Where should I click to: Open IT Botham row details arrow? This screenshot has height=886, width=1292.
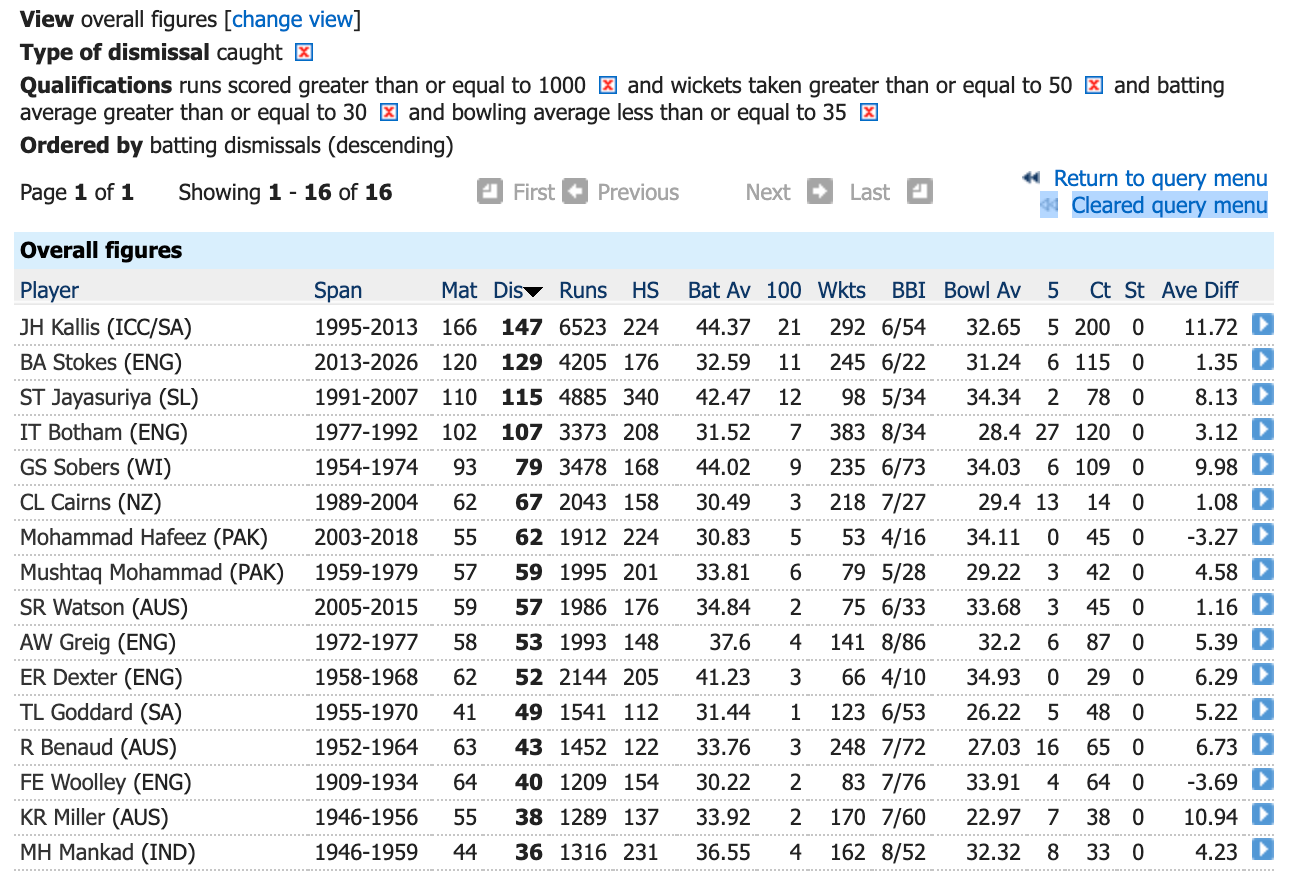tap(1263, 429)
